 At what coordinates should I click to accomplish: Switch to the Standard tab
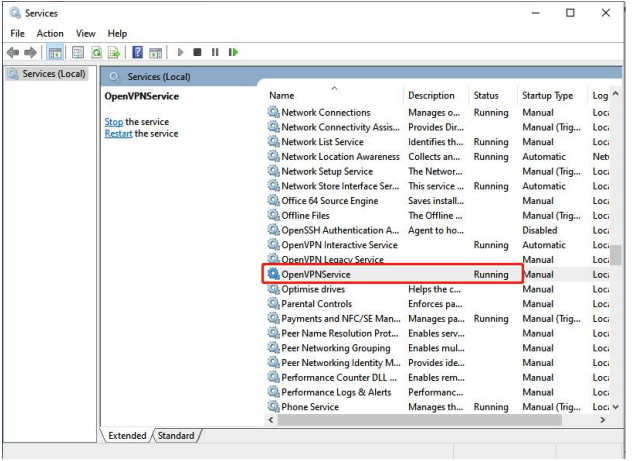point(176,436)
